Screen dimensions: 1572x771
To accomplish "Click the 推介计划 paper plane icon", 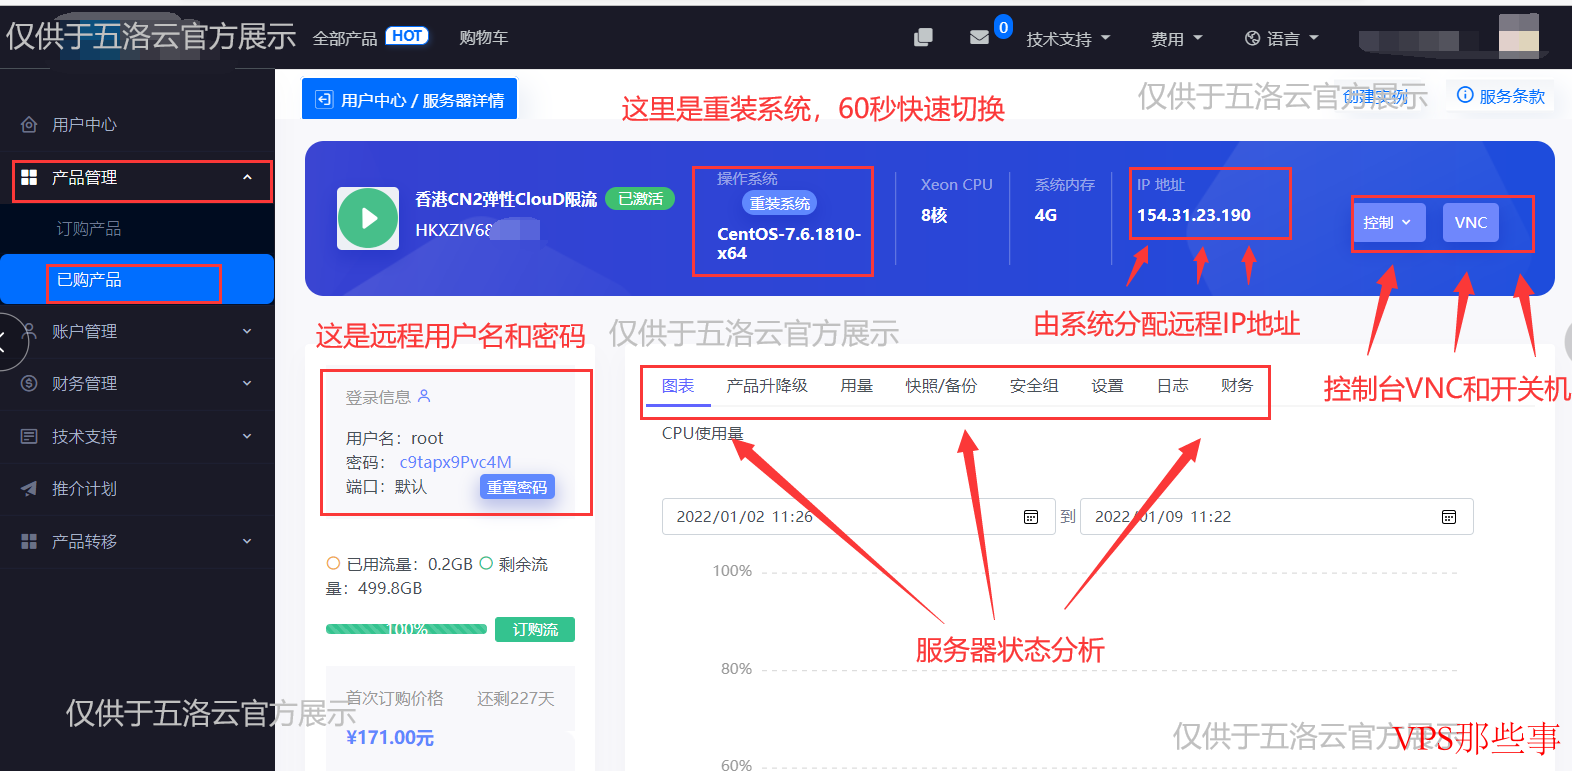I will coord(30,489).
